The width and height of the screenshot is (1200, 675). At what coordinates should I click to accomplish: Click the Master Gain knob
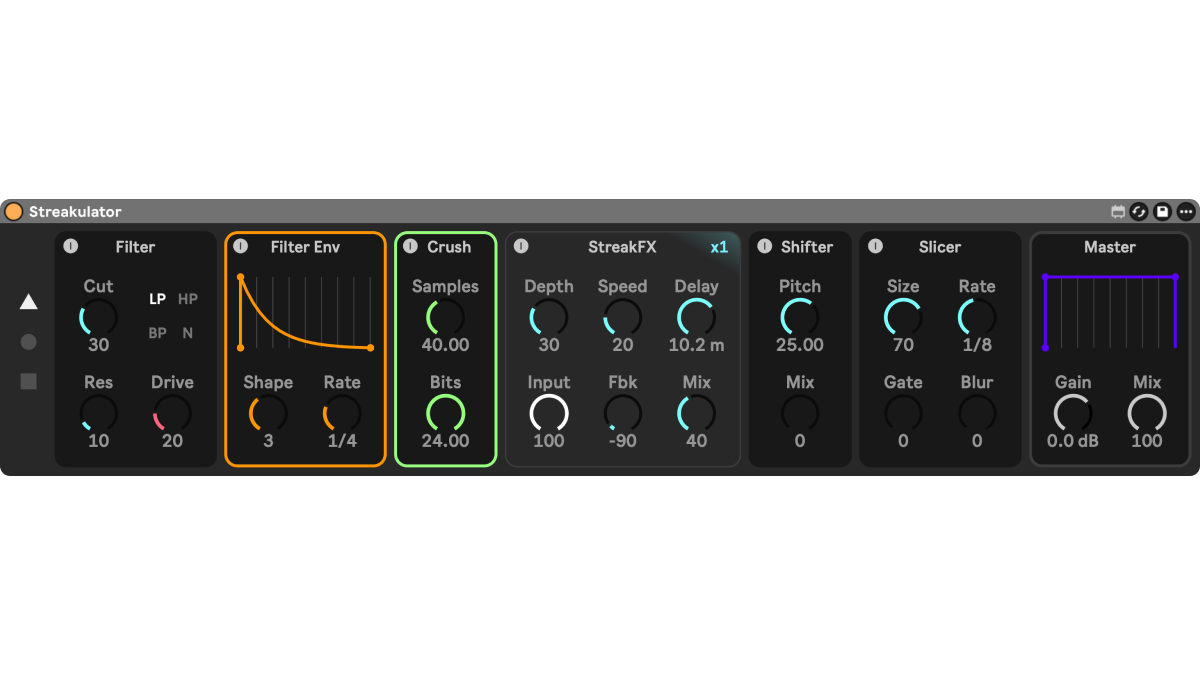coord(1072,412)
